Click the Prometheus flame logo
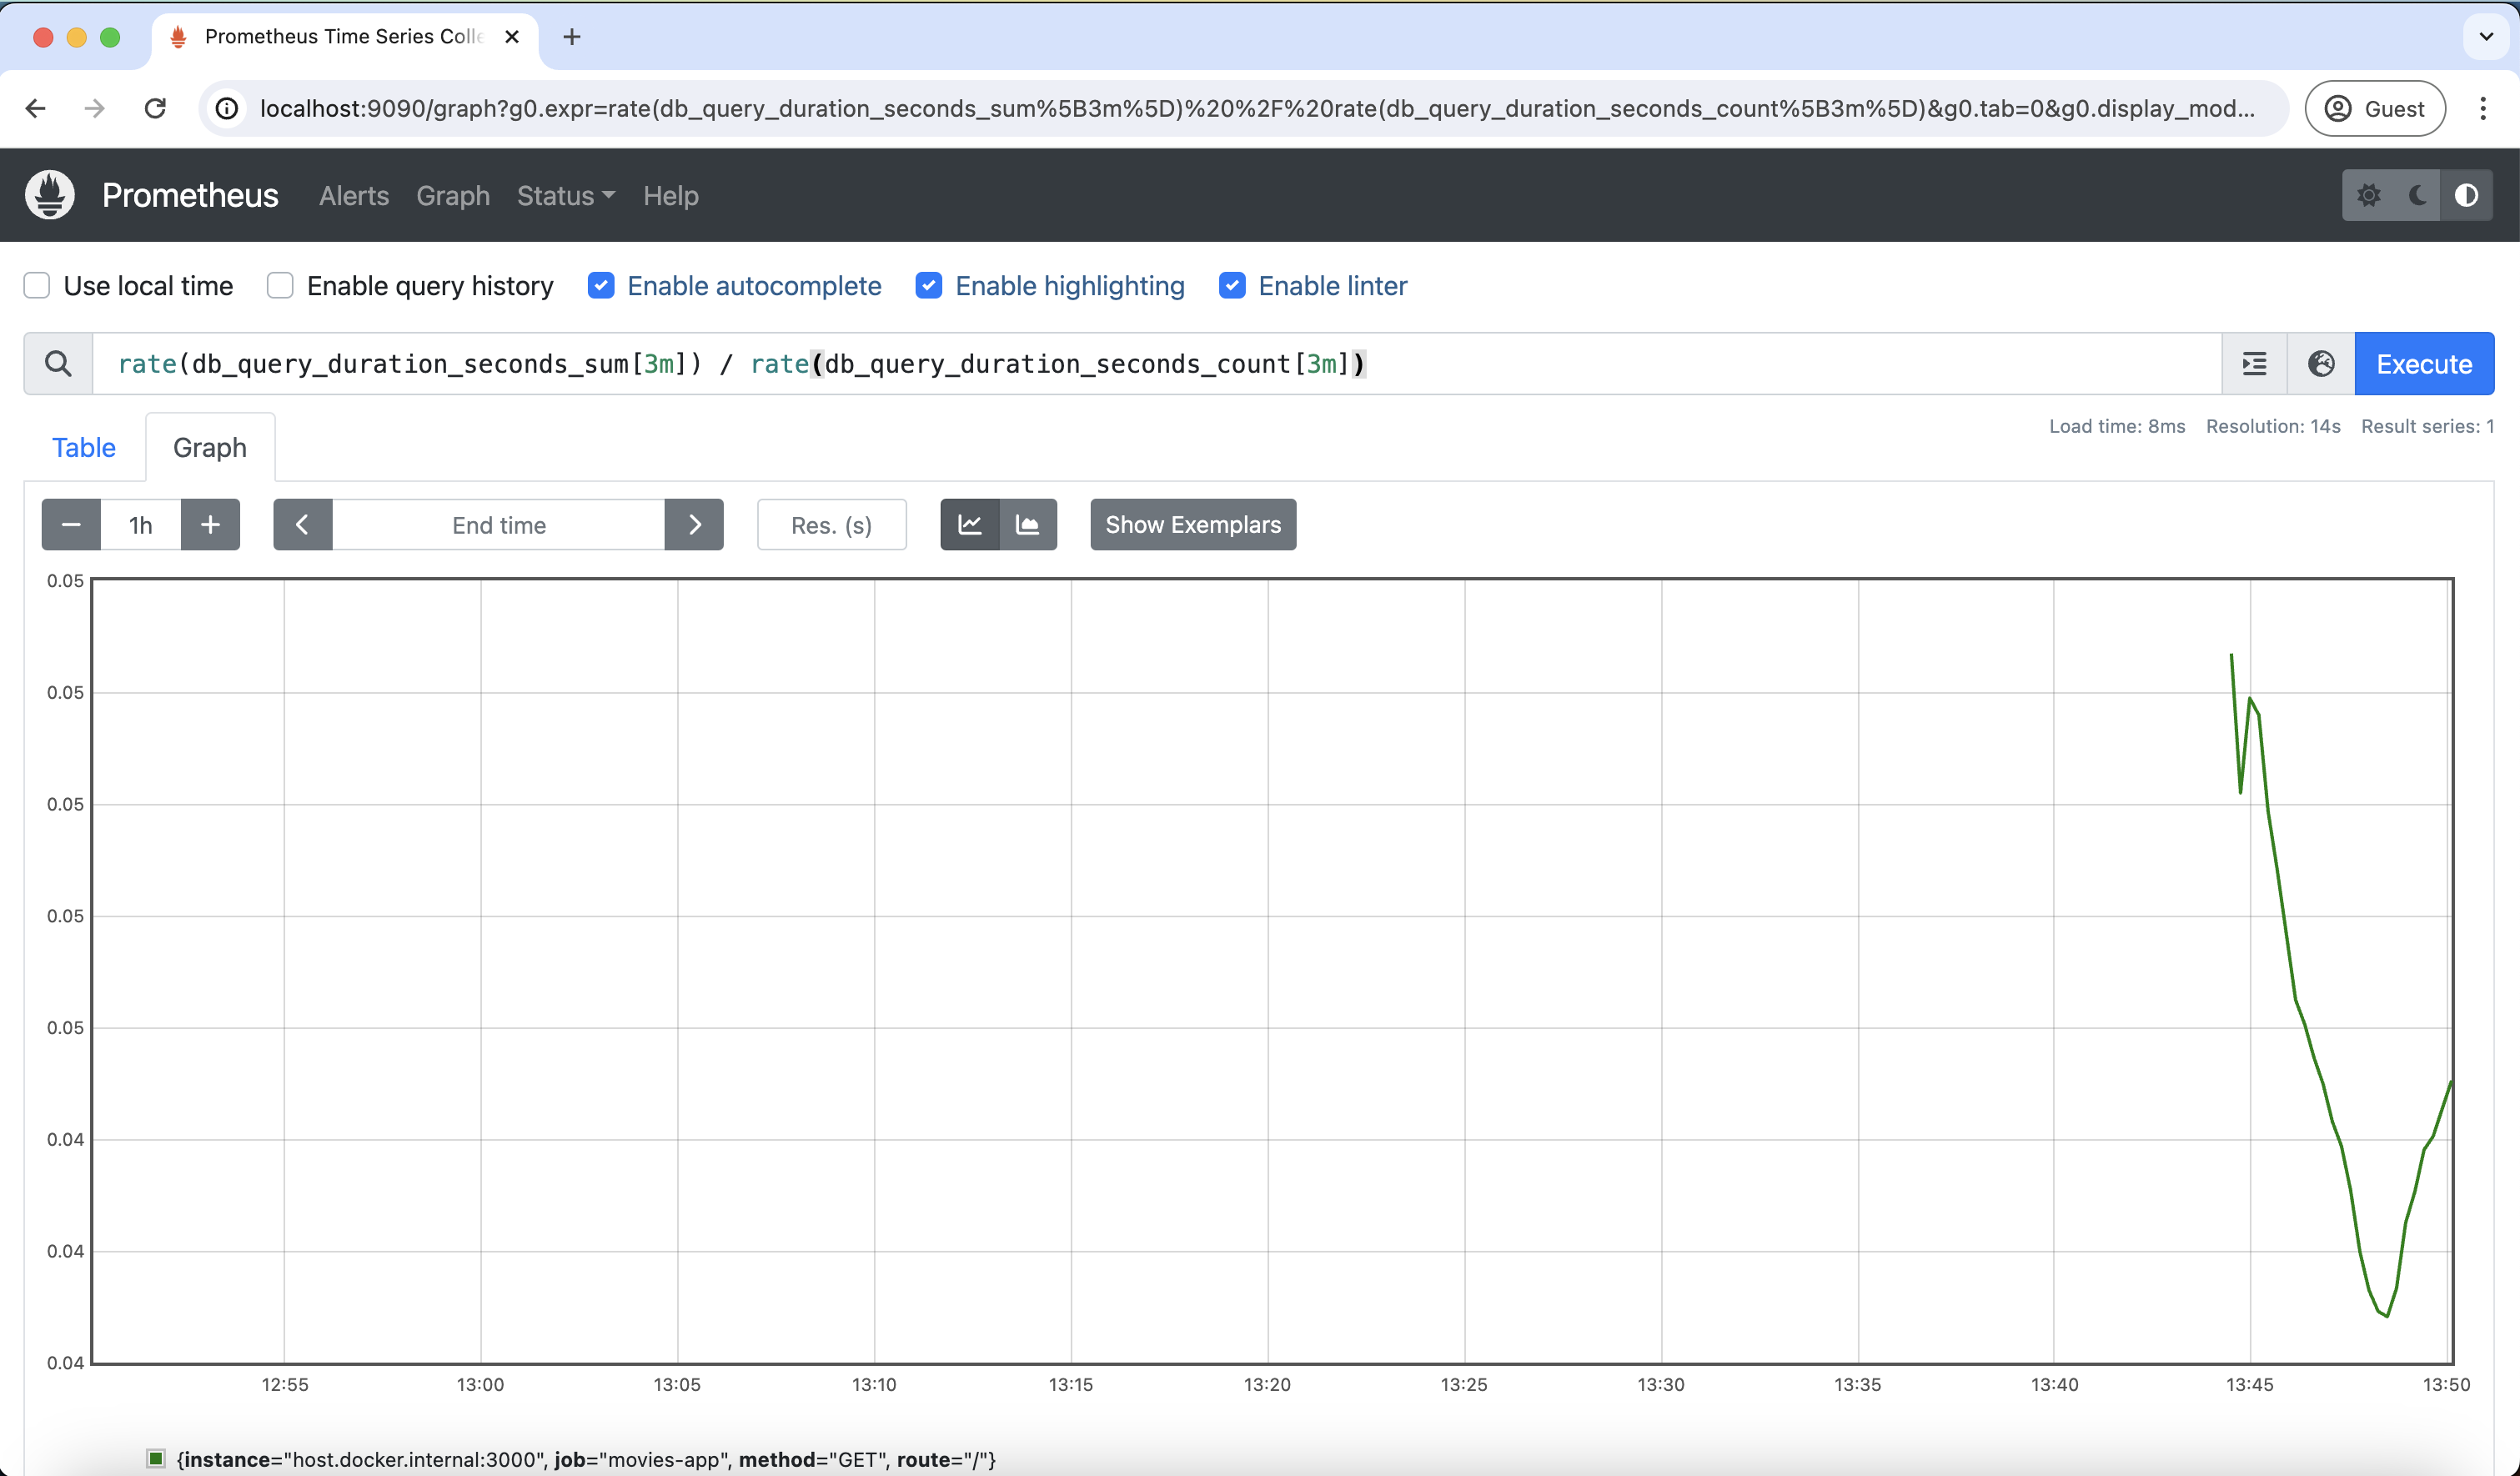The width and height of the screenshot is (2520, 1476). (50, 195)
